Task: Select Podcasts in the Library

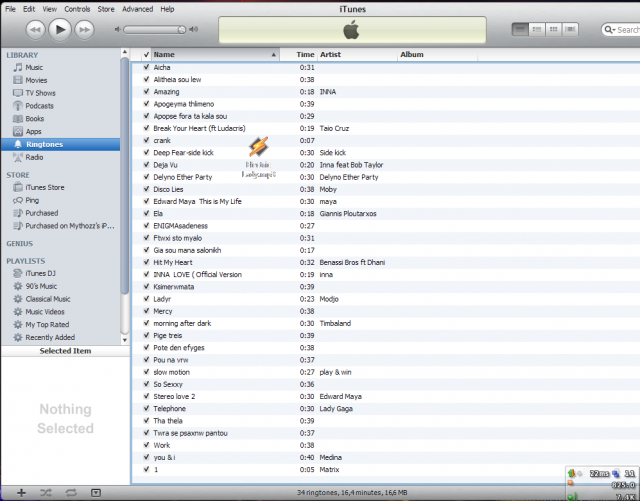Action: coord(61,106)
